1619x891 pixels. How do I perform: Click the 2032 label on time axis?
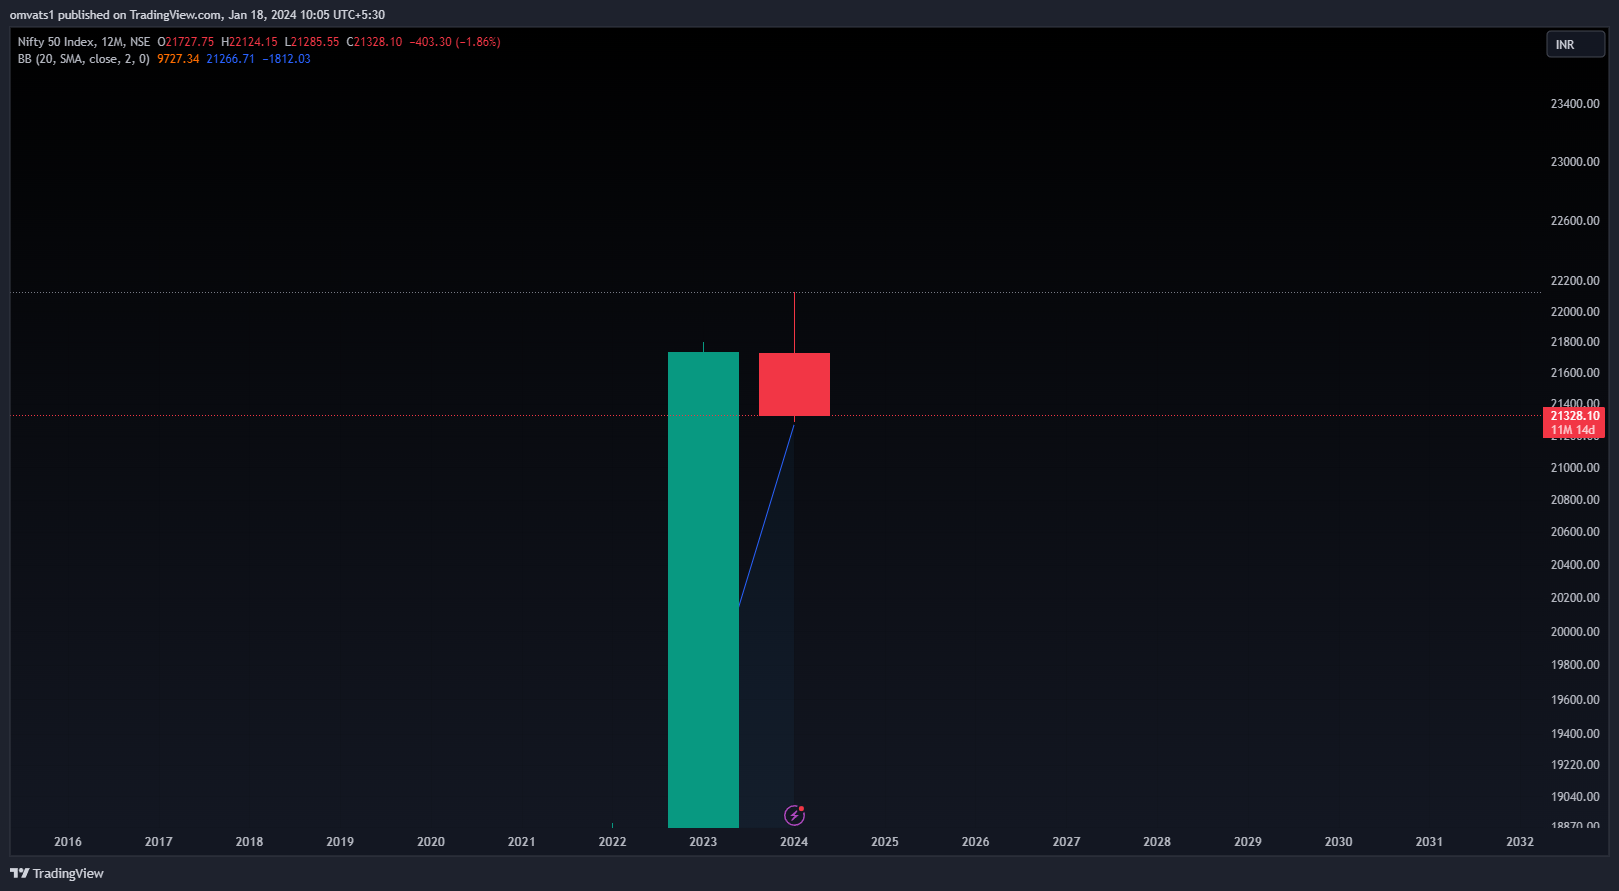click(x=1520, y=842)
